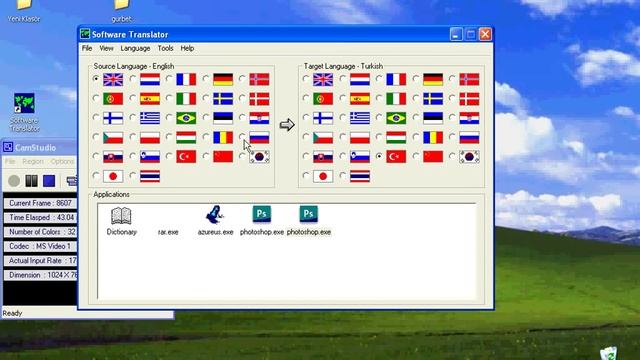Choose the Swedish flag in Source Language
The height and width of the screenshot is (360, 640).
tap(223, 99)
